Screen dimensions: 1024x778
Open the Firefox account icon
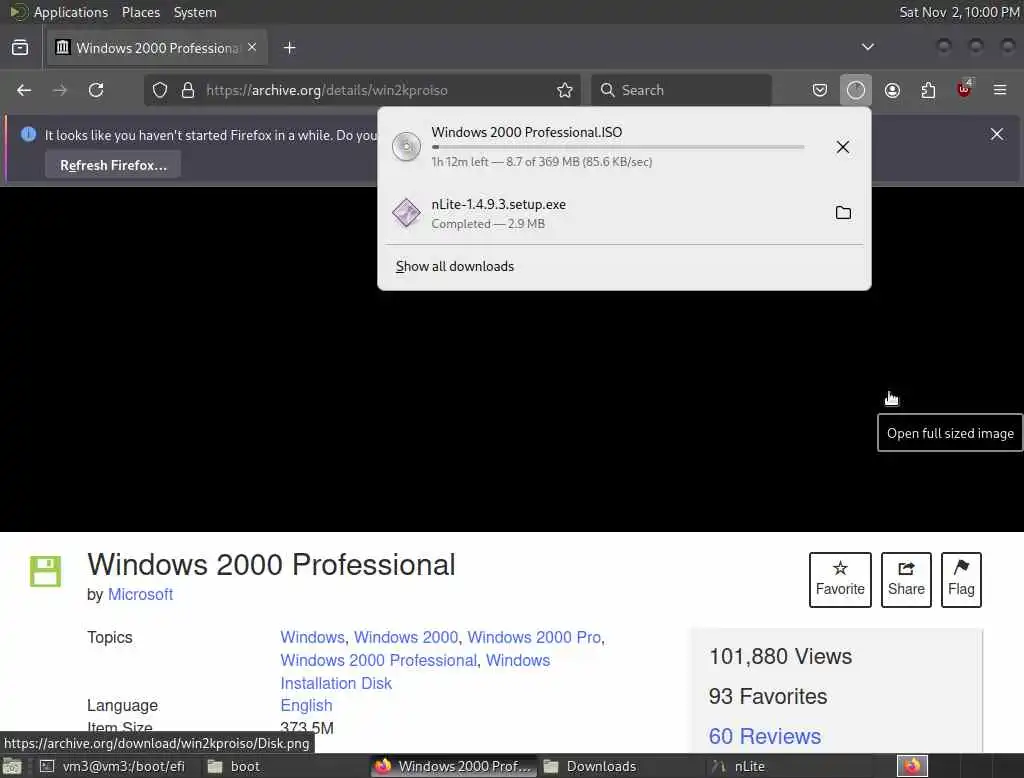(x=892, y=90)
